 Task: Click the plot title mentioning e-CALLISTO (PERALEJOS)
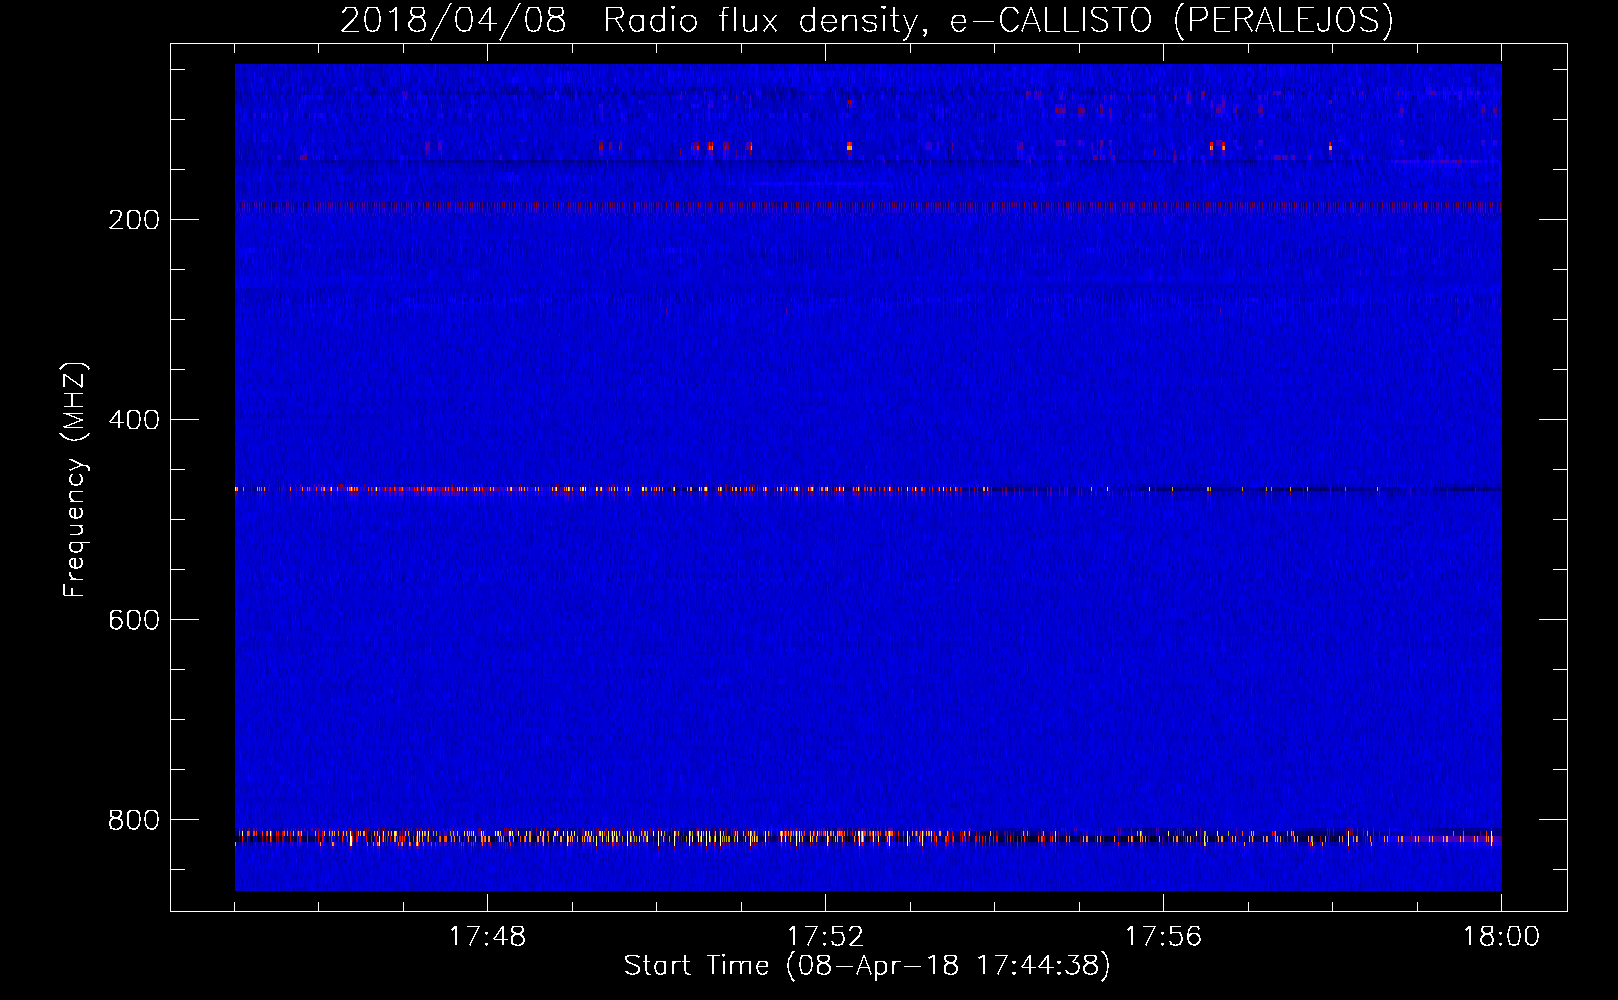(866, 20)
